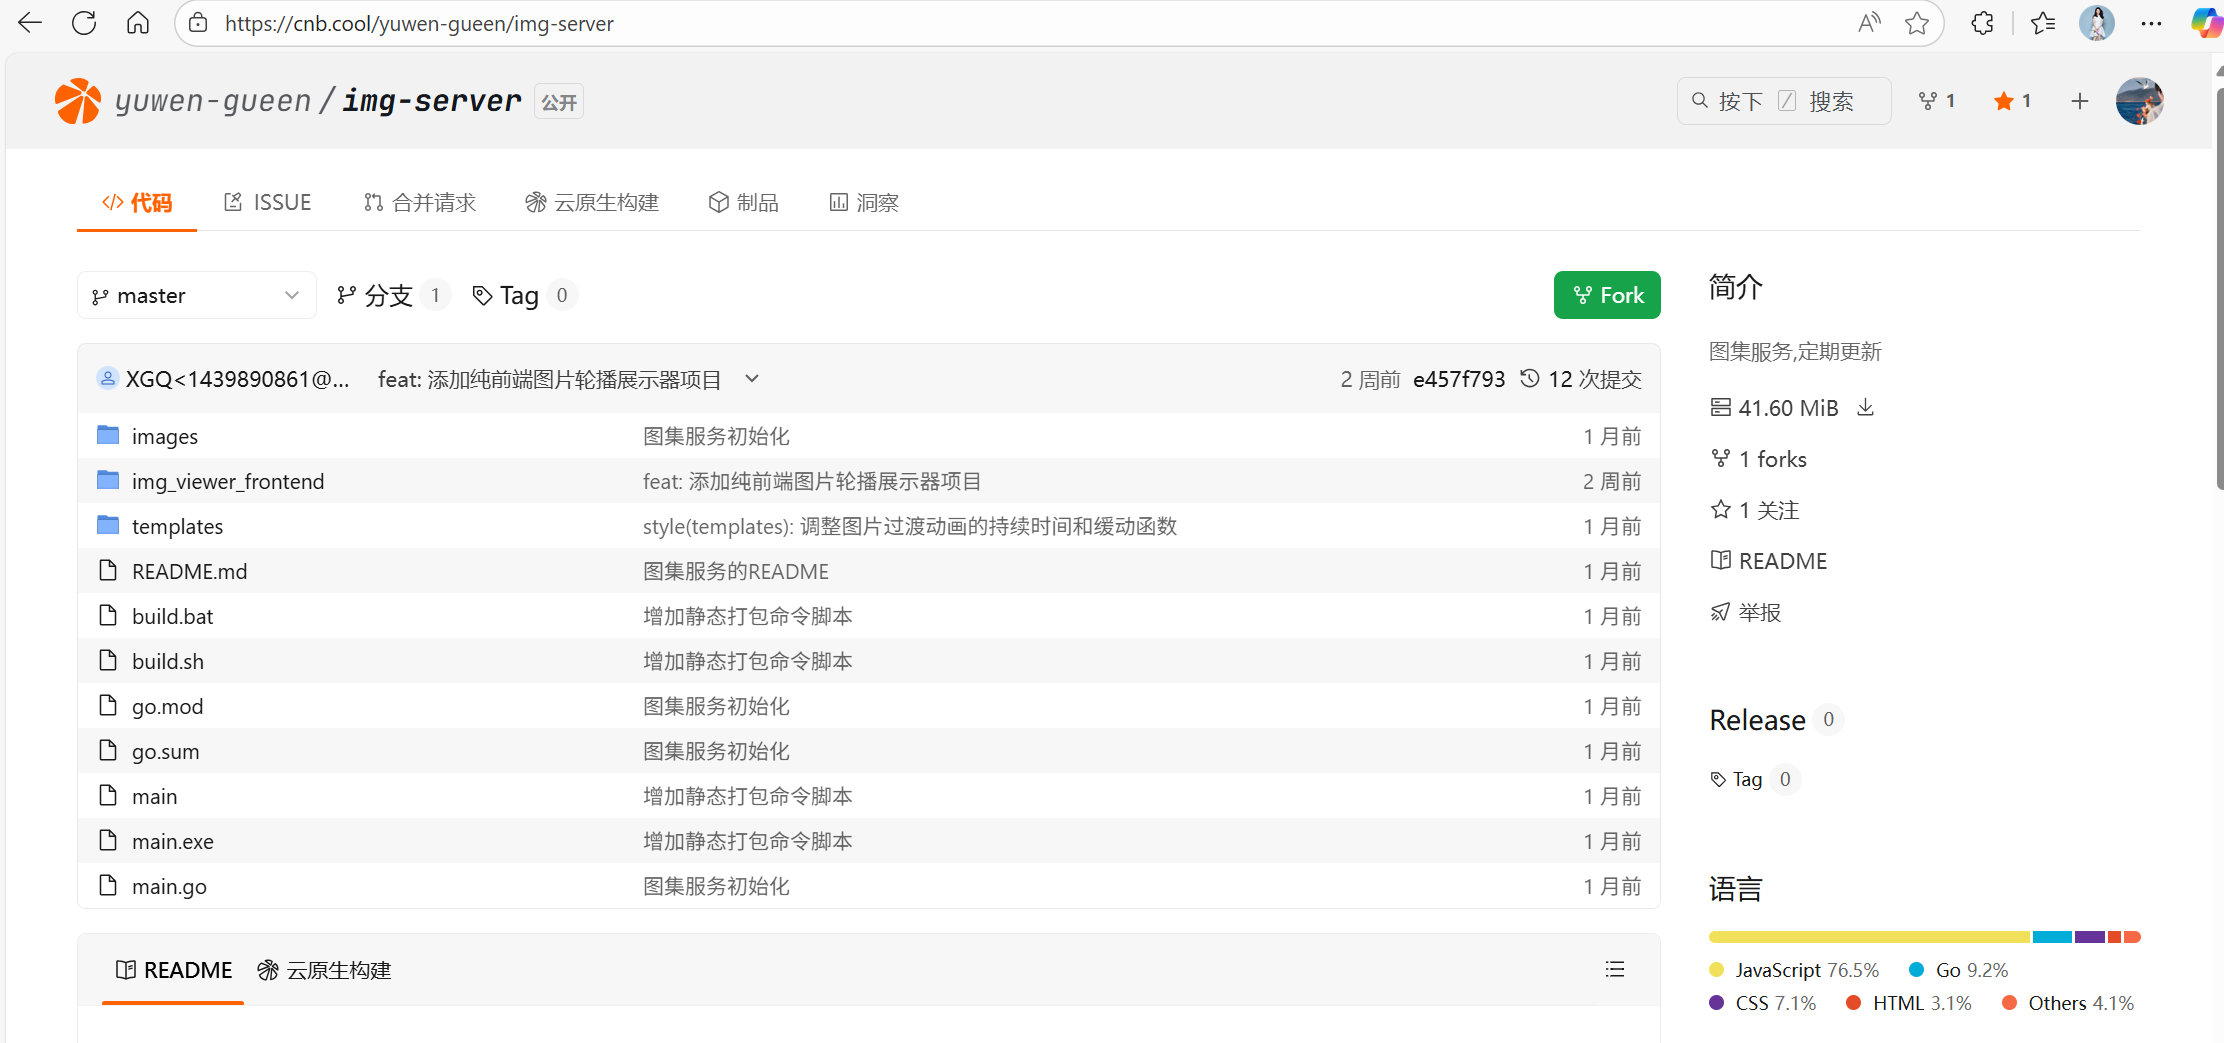
Task: Open the README outline list icon
Action: tap(1614, 969)
